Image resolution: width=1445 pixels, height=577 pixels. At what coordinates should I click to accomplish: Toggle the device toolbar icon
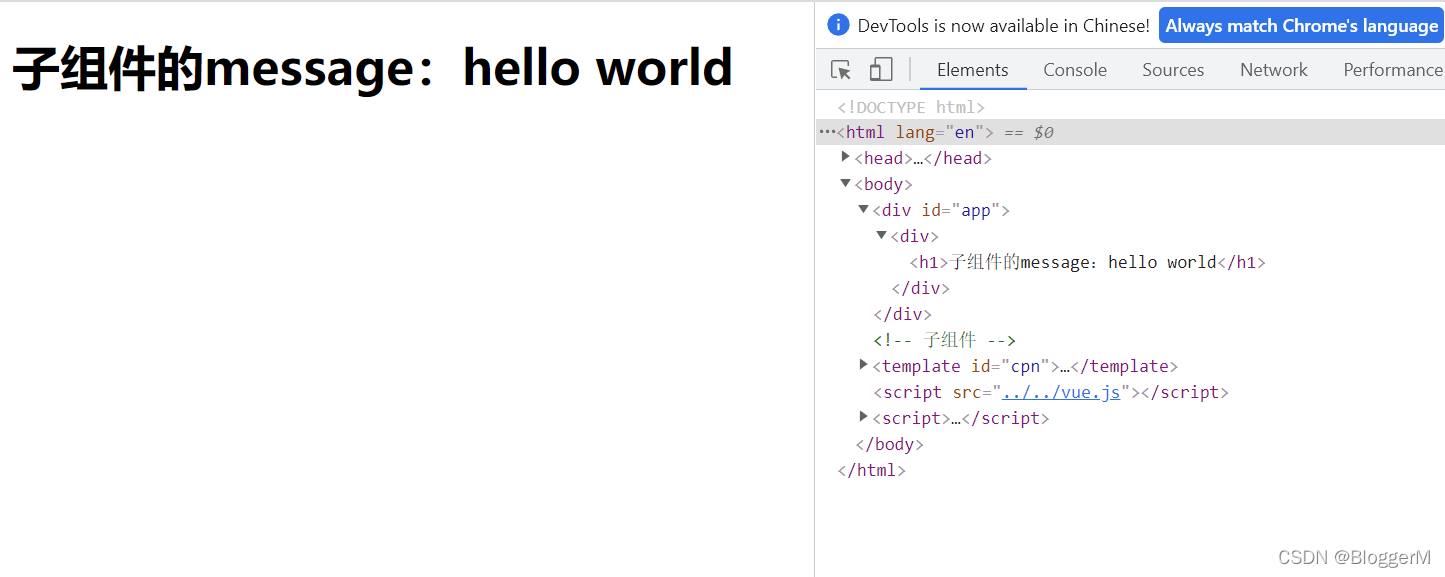point(881,70)
